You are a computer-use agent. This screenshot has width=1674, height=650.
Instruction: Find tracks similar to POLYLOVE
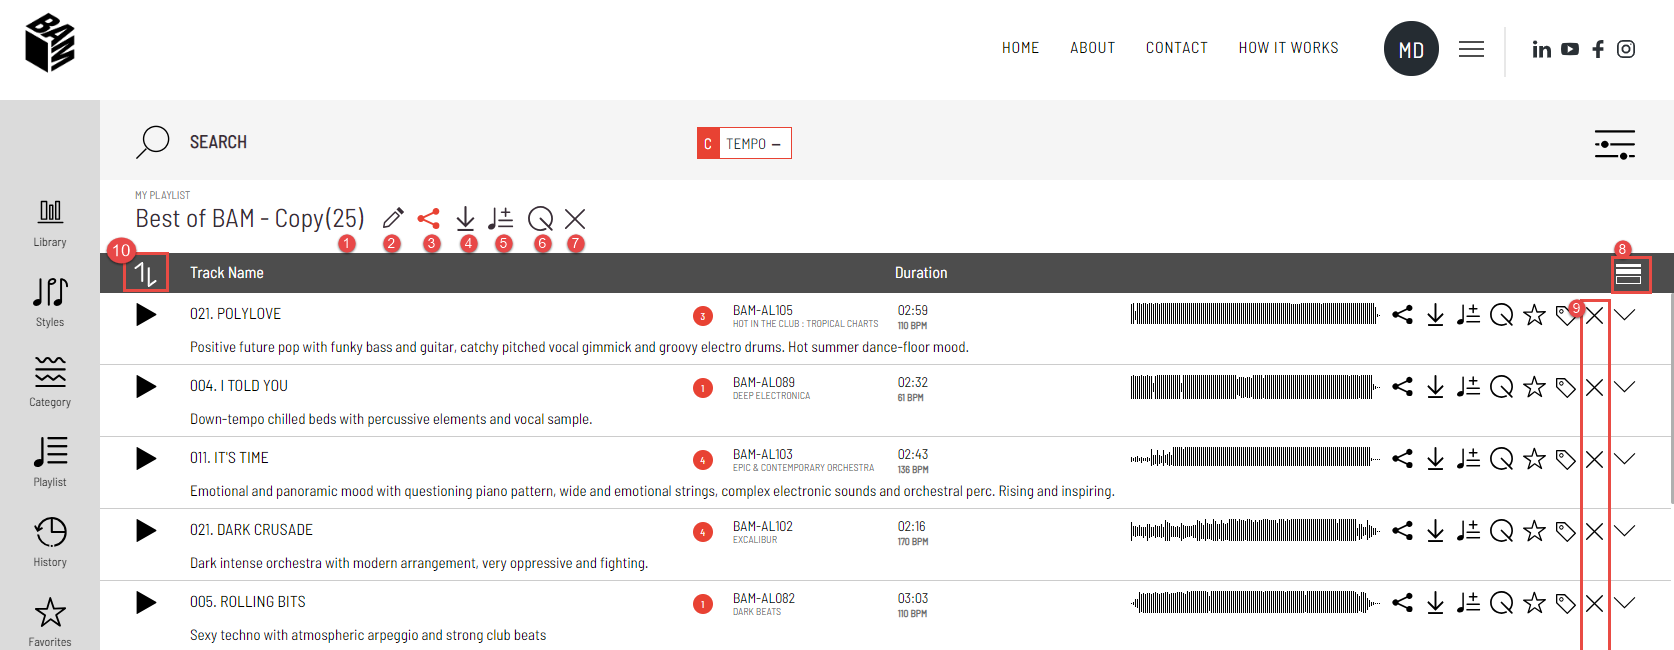1501,316
